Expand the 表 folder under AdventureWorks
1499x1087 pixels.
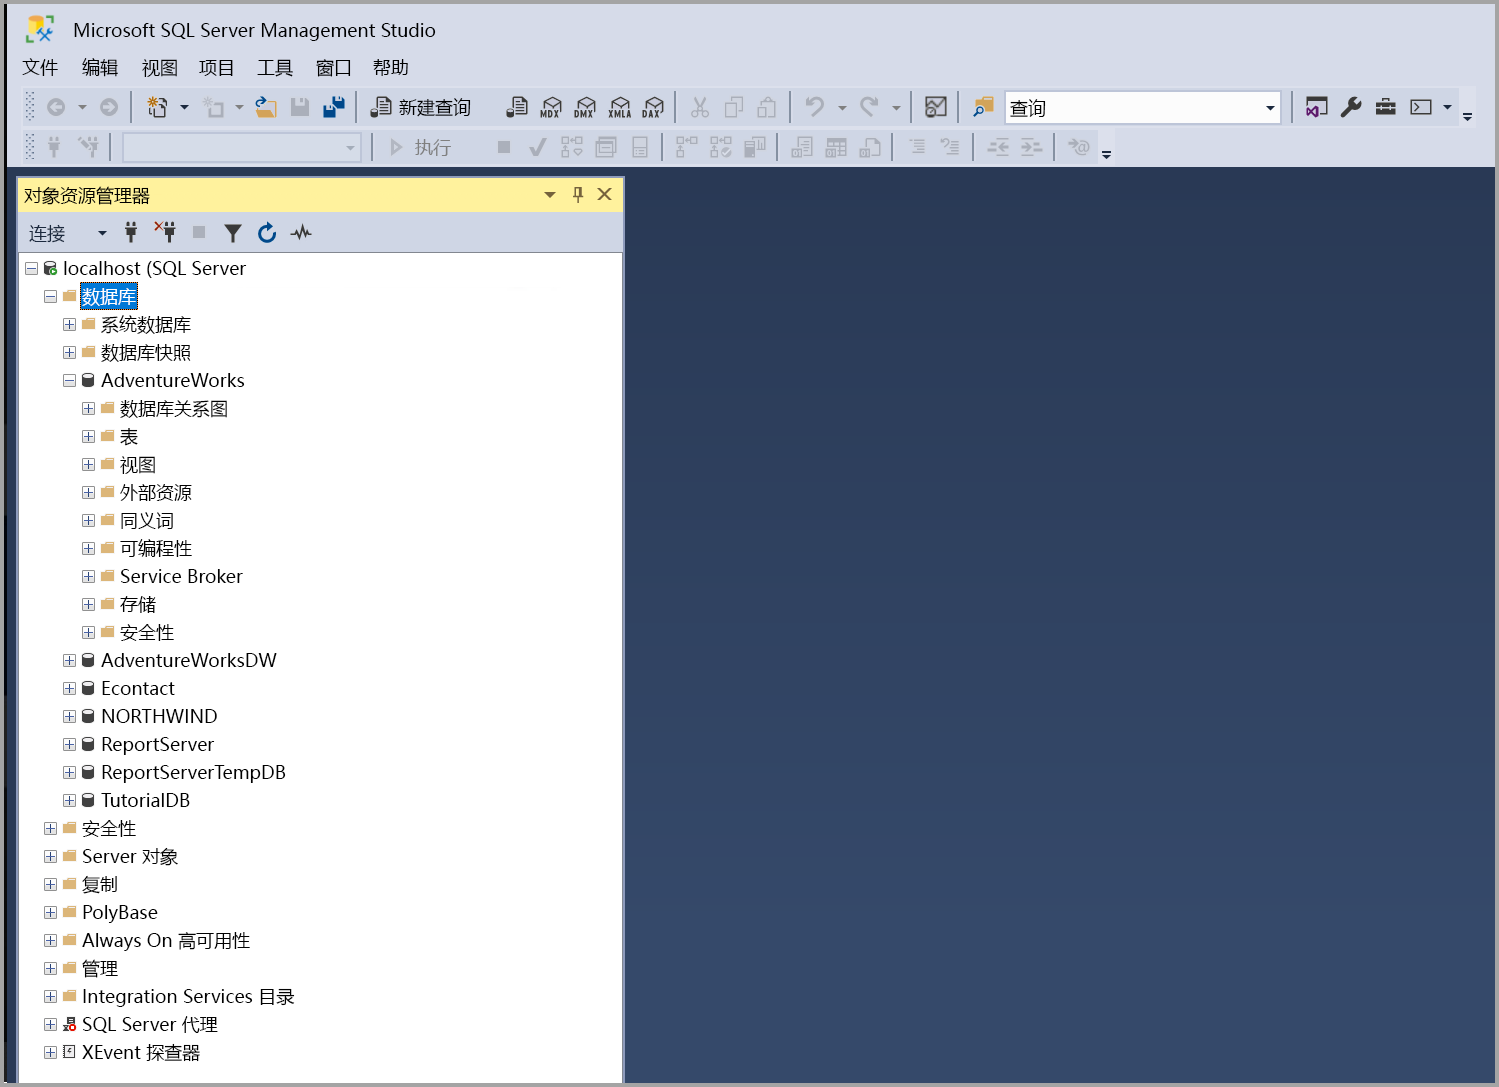click(88, 436)
